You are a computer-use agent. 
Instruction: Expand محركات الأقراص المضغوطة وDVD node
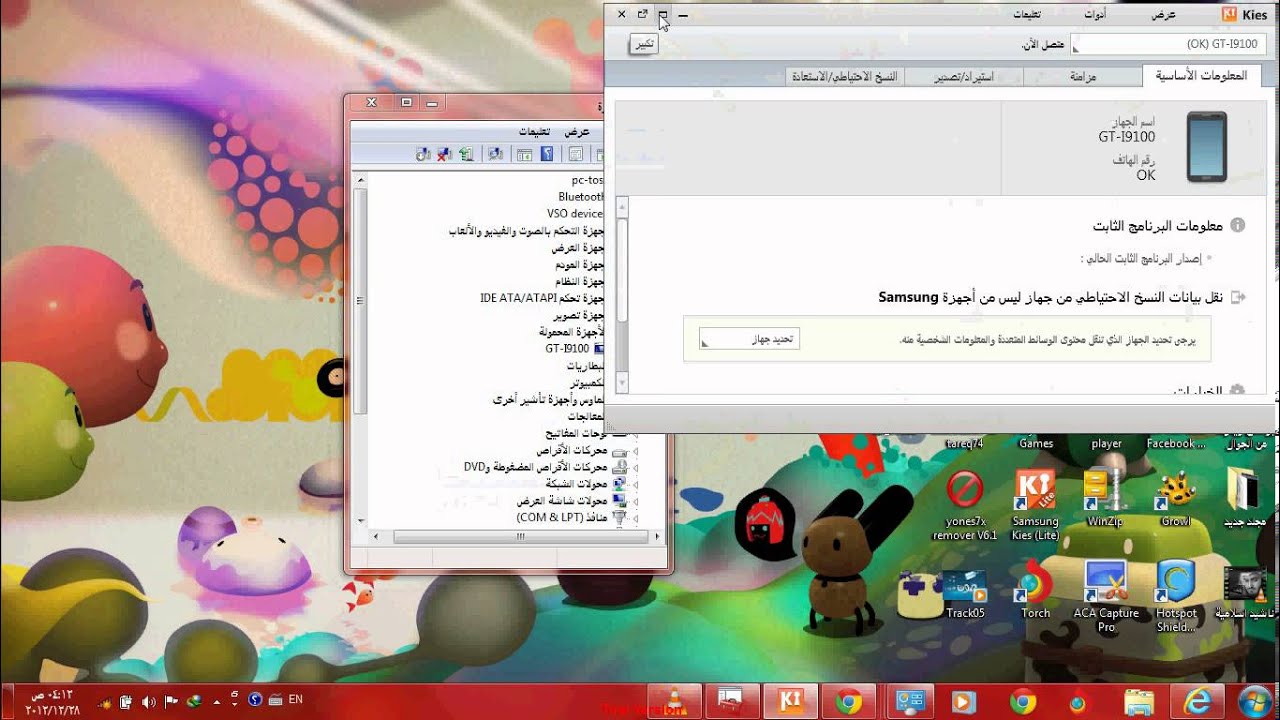(638, 467)
